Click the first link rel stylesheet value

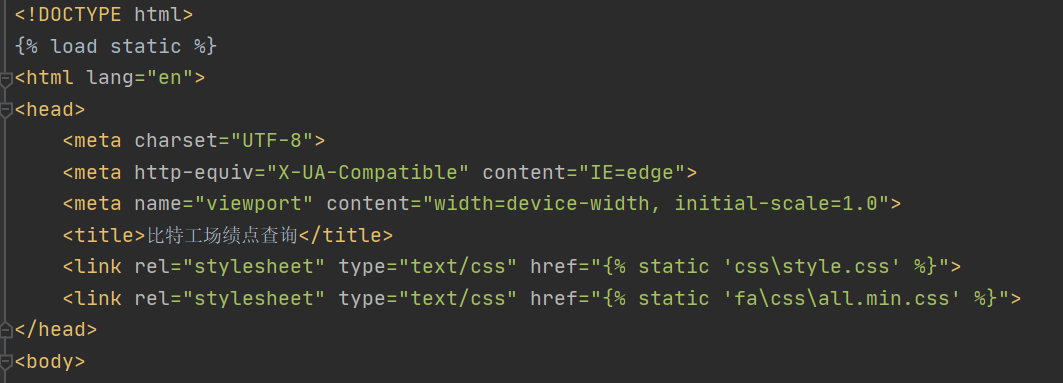(254, 266)
